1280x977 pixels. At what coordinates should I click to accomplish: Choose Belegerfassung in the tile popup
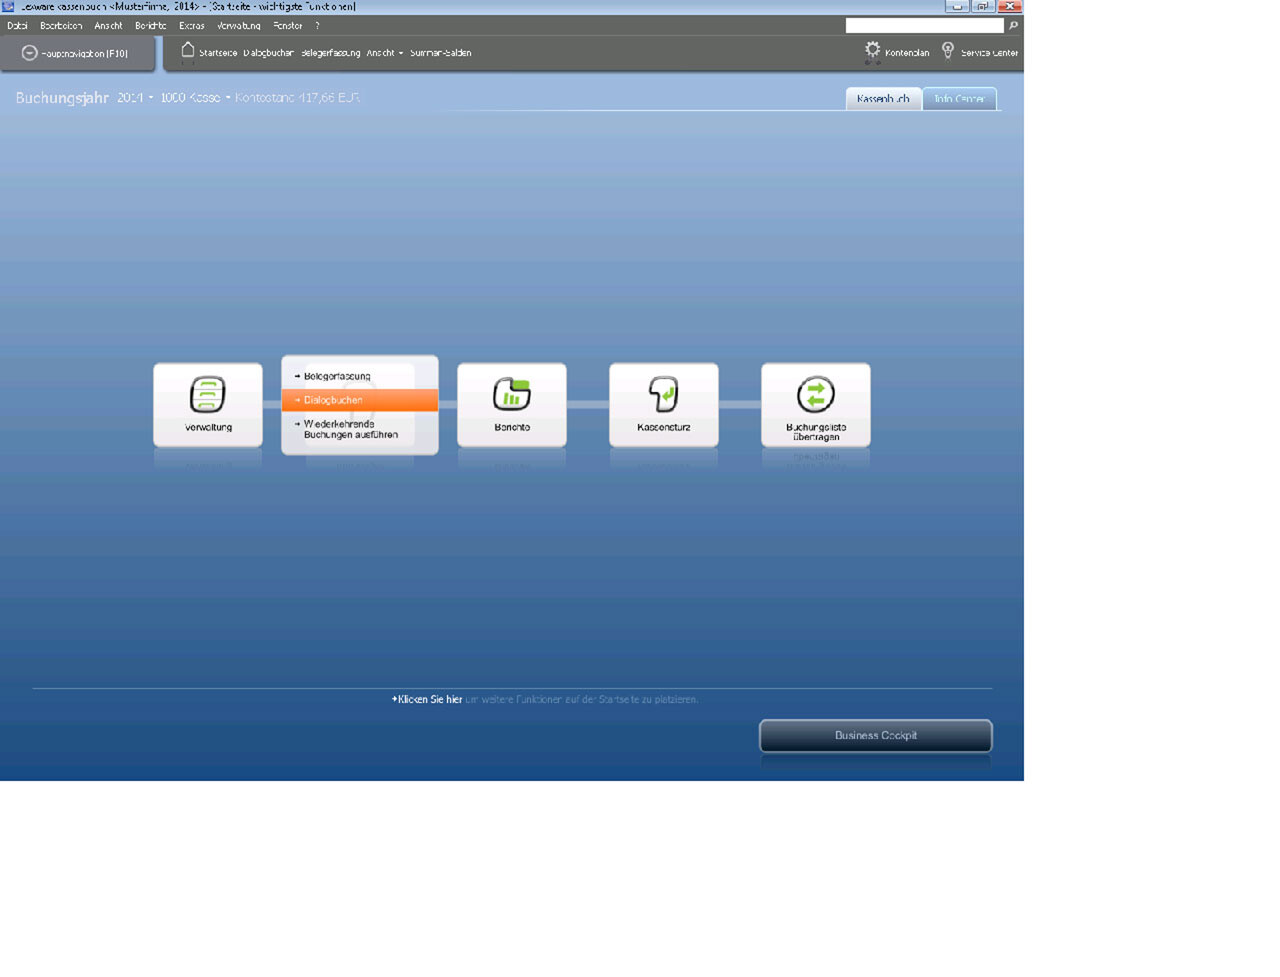point(337,376)
